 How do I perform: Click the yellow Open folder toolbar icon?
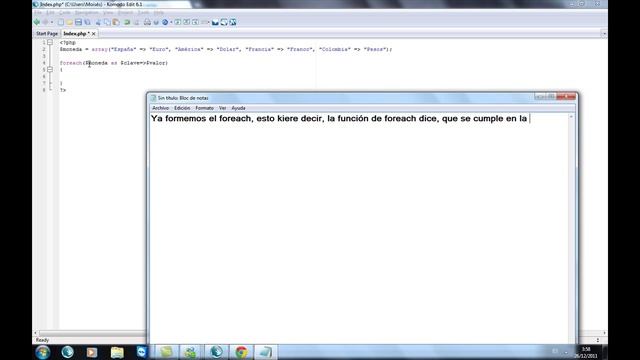(69, 22)
